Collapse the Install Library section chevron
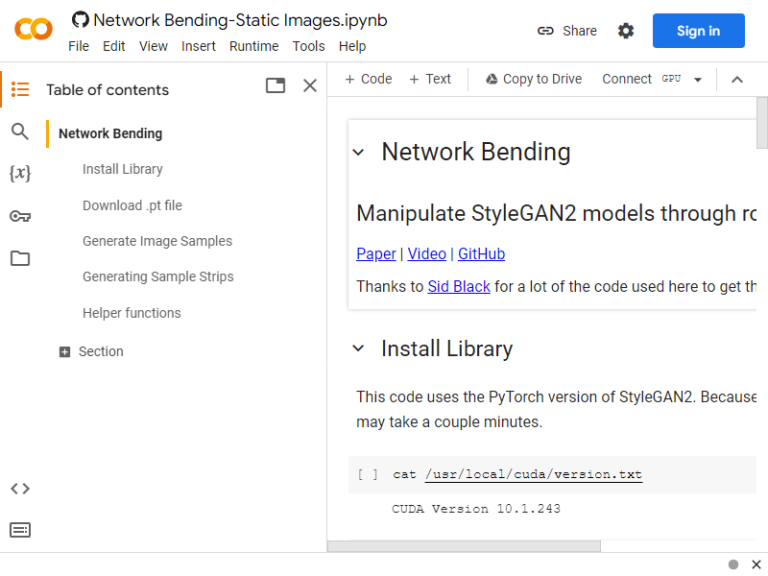The height and width of the screenshot is (576, 768). 359,348
